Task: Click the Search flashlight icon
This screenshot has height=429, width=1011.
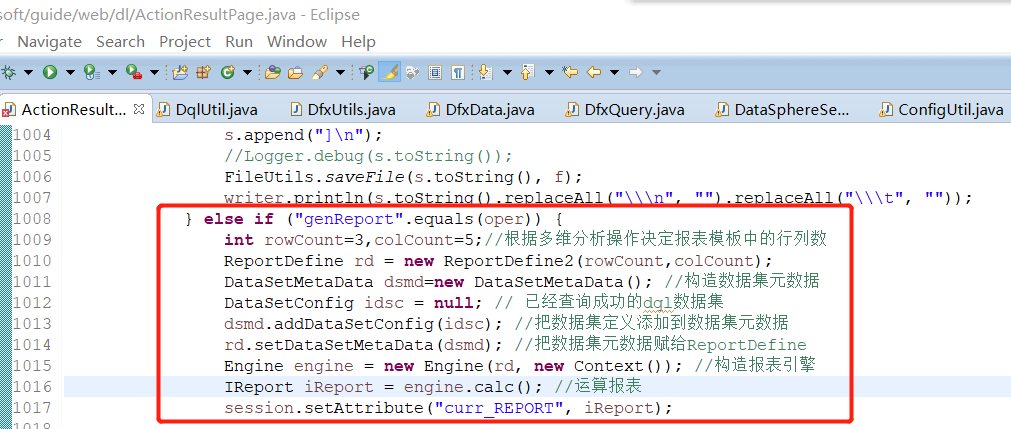Action: tap(320, 72)
